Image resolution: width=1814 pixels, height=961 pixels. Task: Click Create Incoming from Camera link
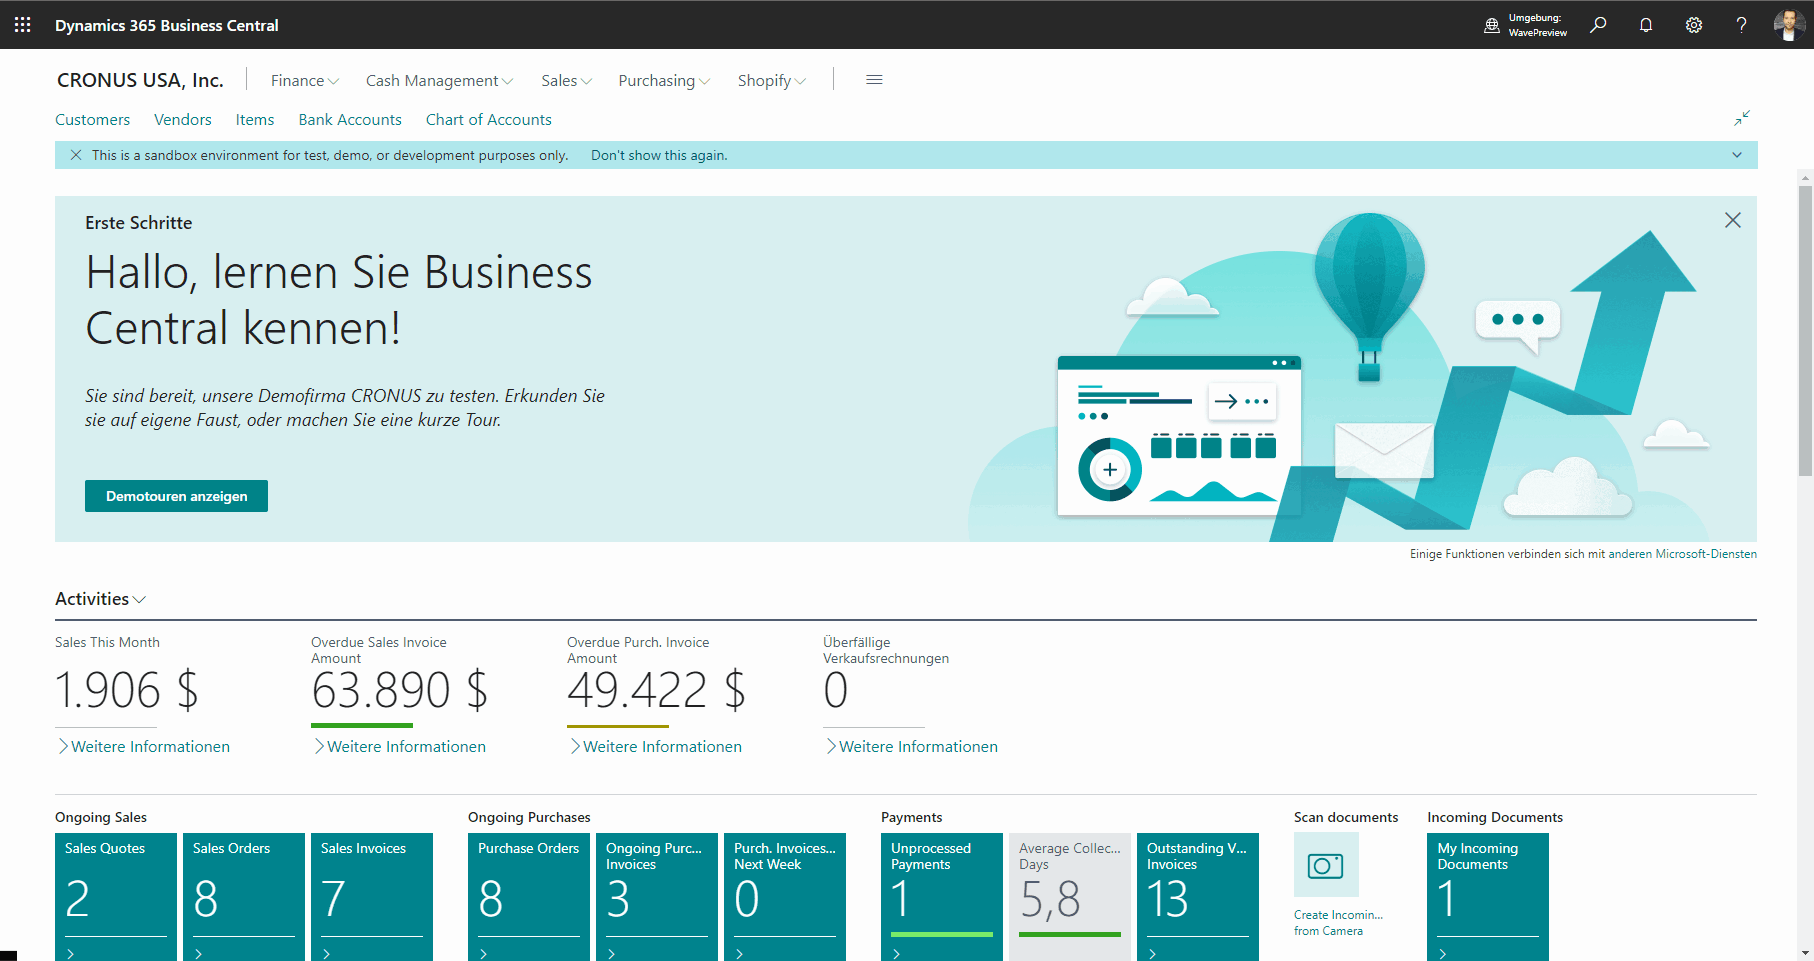1338,923
